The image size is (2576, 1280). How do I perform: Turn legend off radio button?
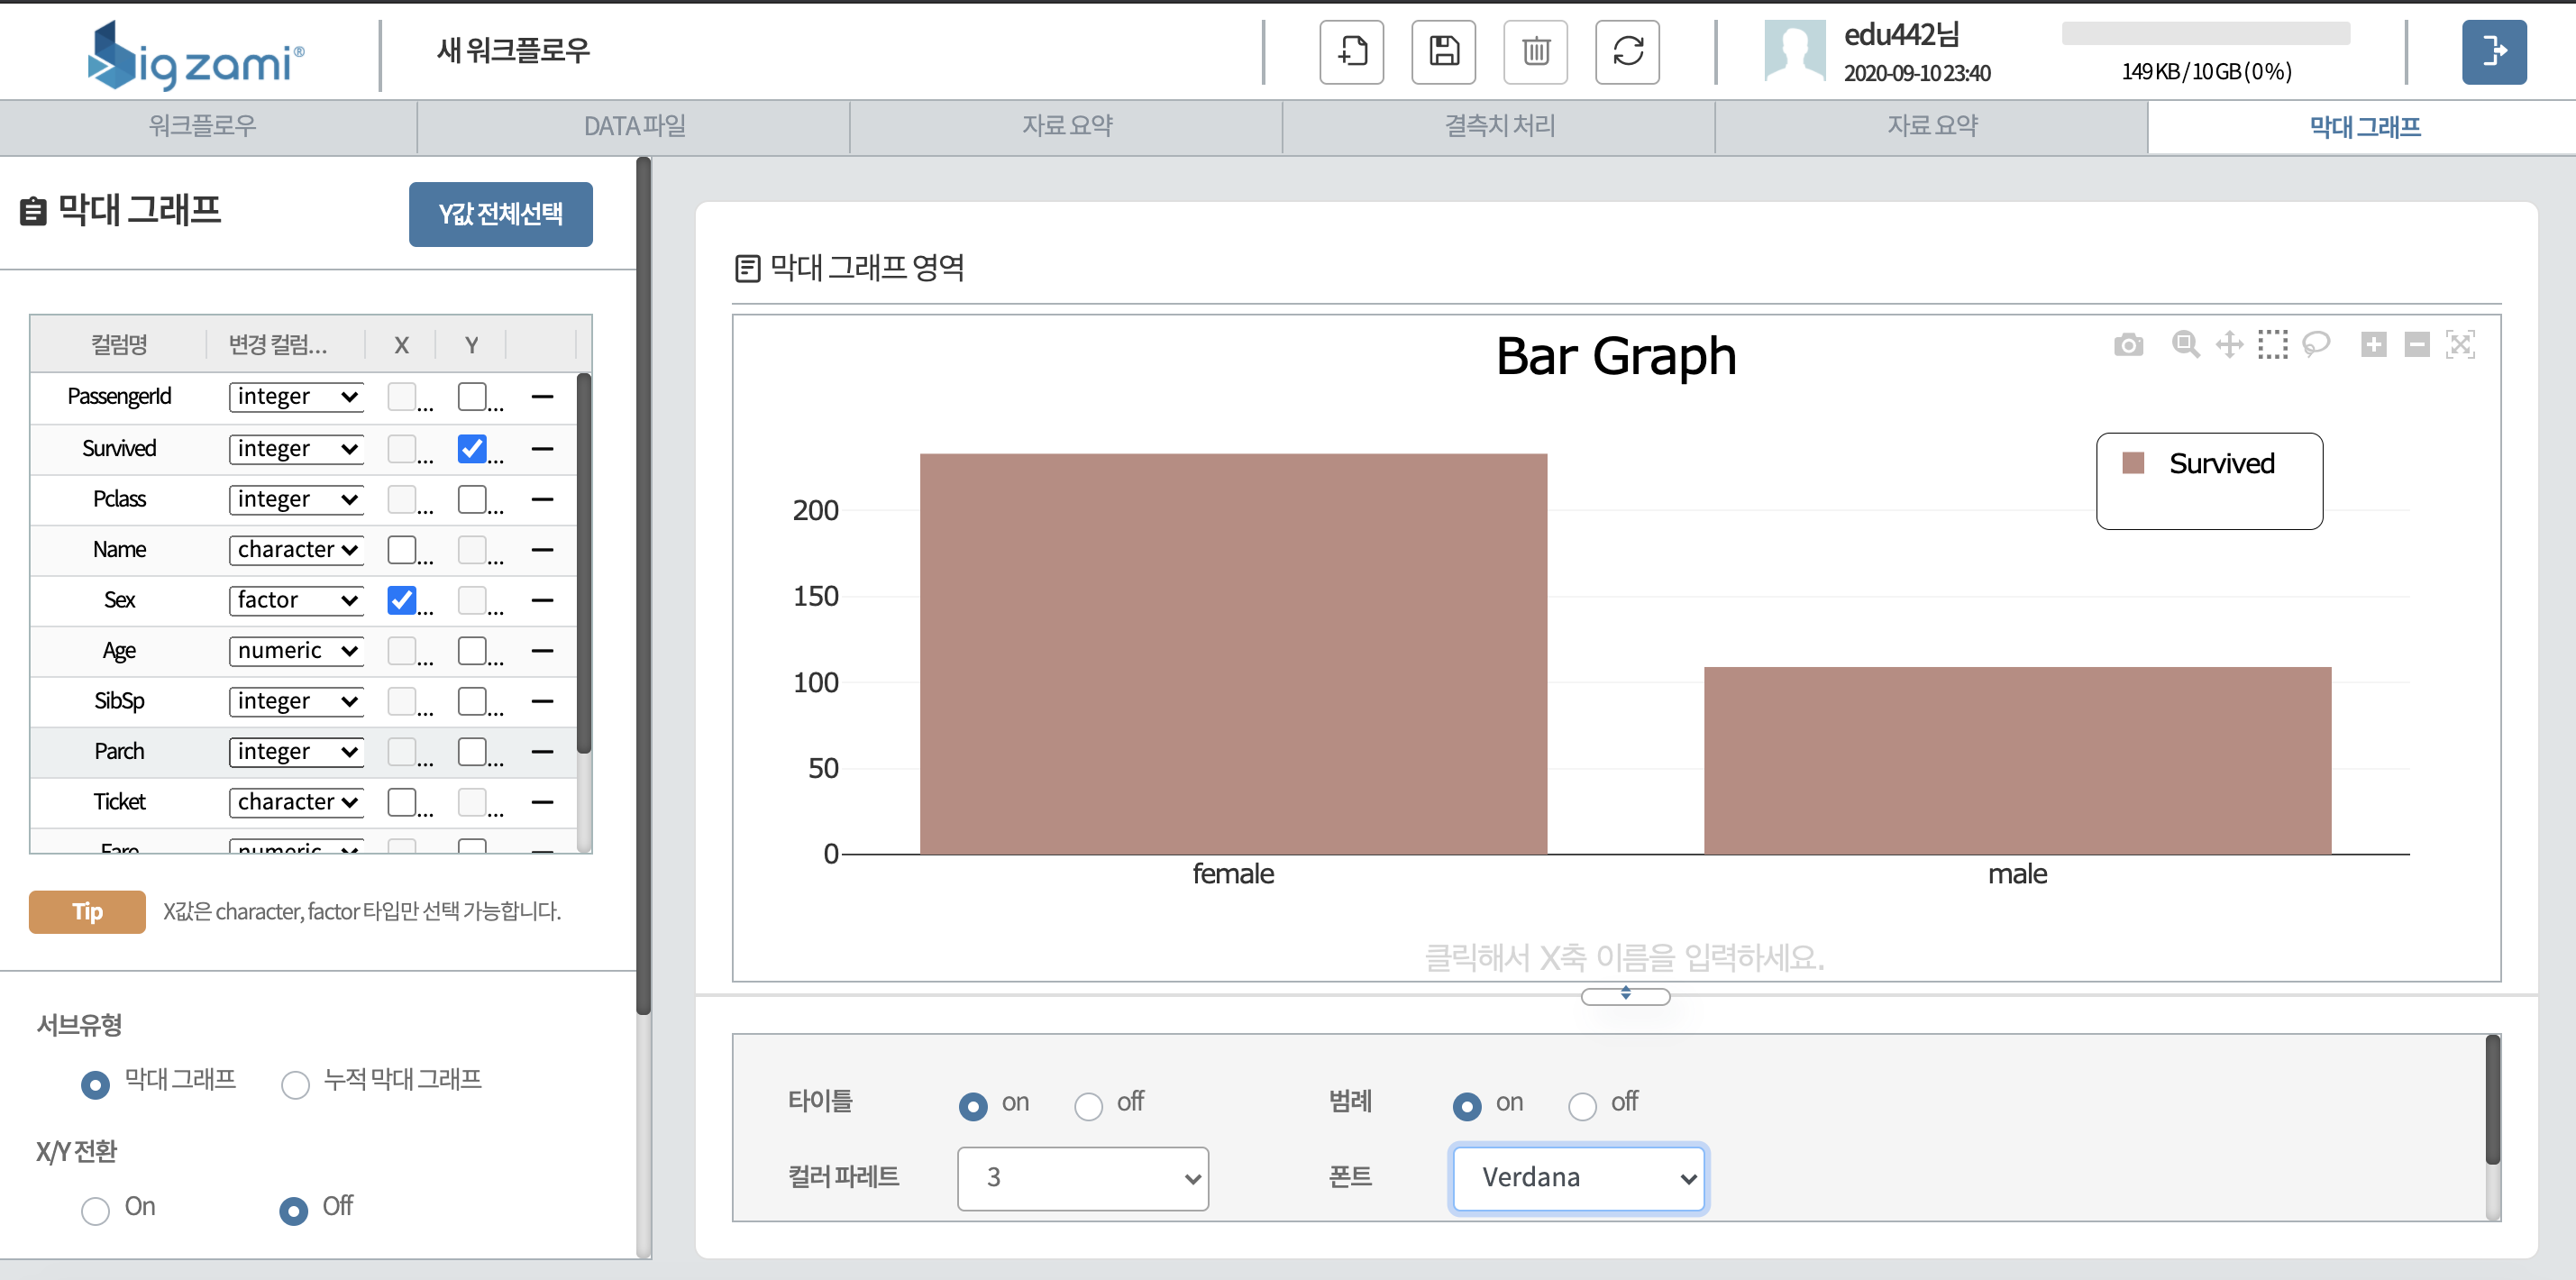(1582, 1106)
